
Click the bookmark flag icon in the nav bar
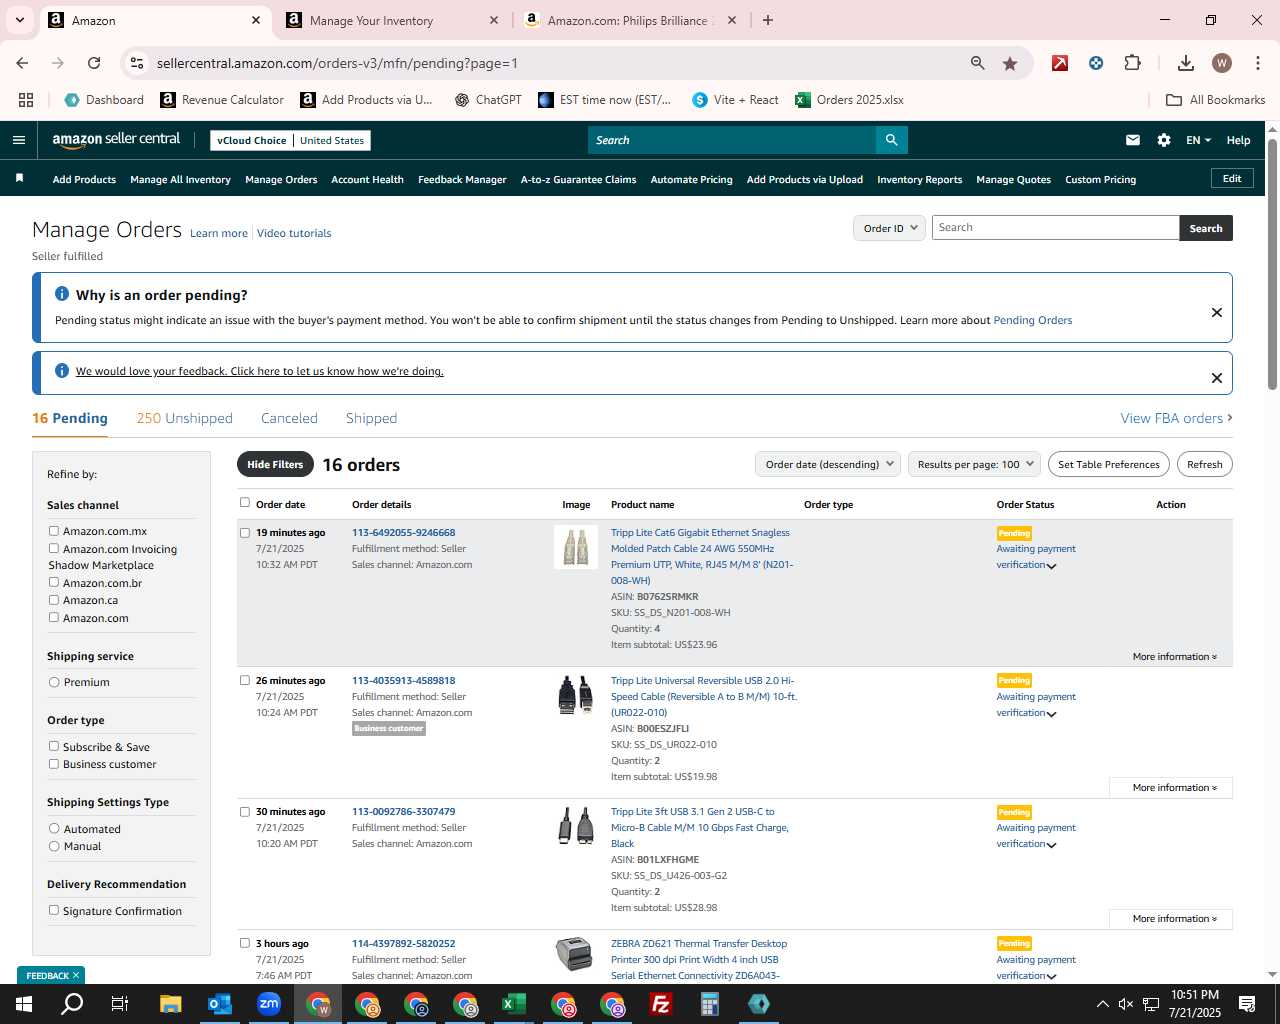19,179
